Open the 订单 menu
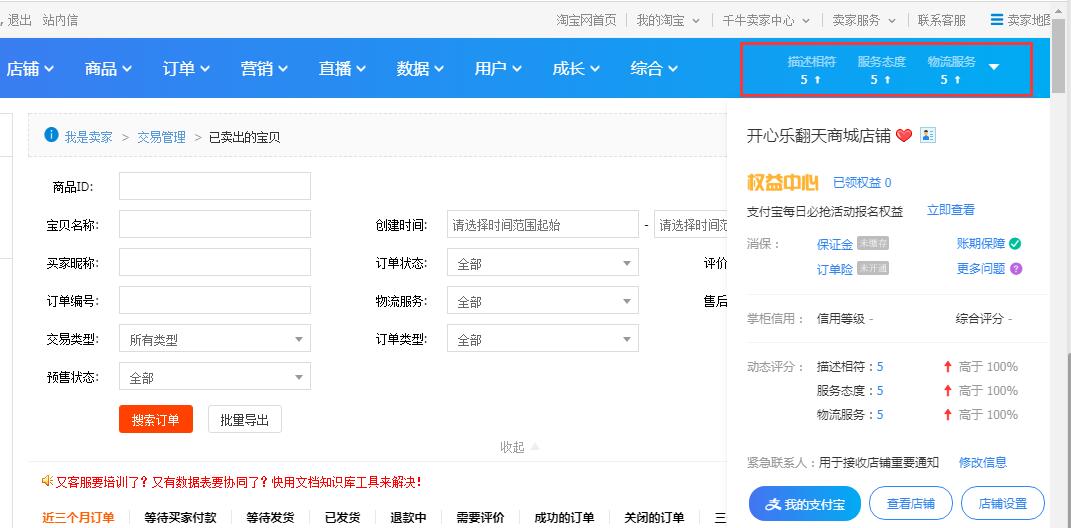Screen dimensions: 1071x528 [186, 68]
